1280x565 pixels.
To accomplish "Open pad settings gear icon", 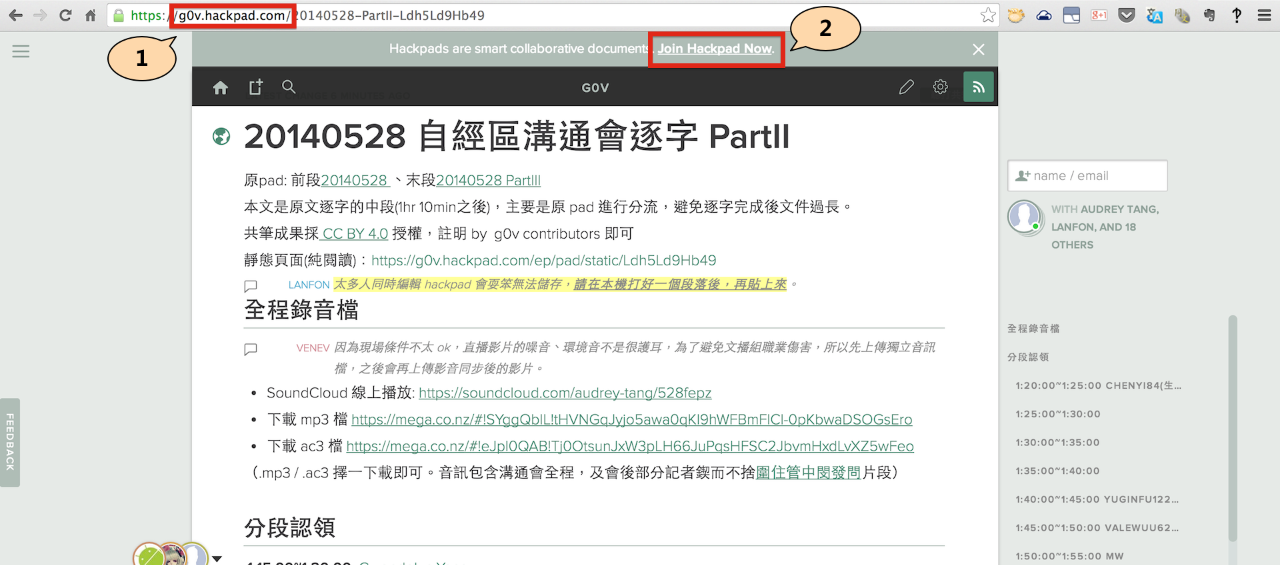I will pos(940,87).
